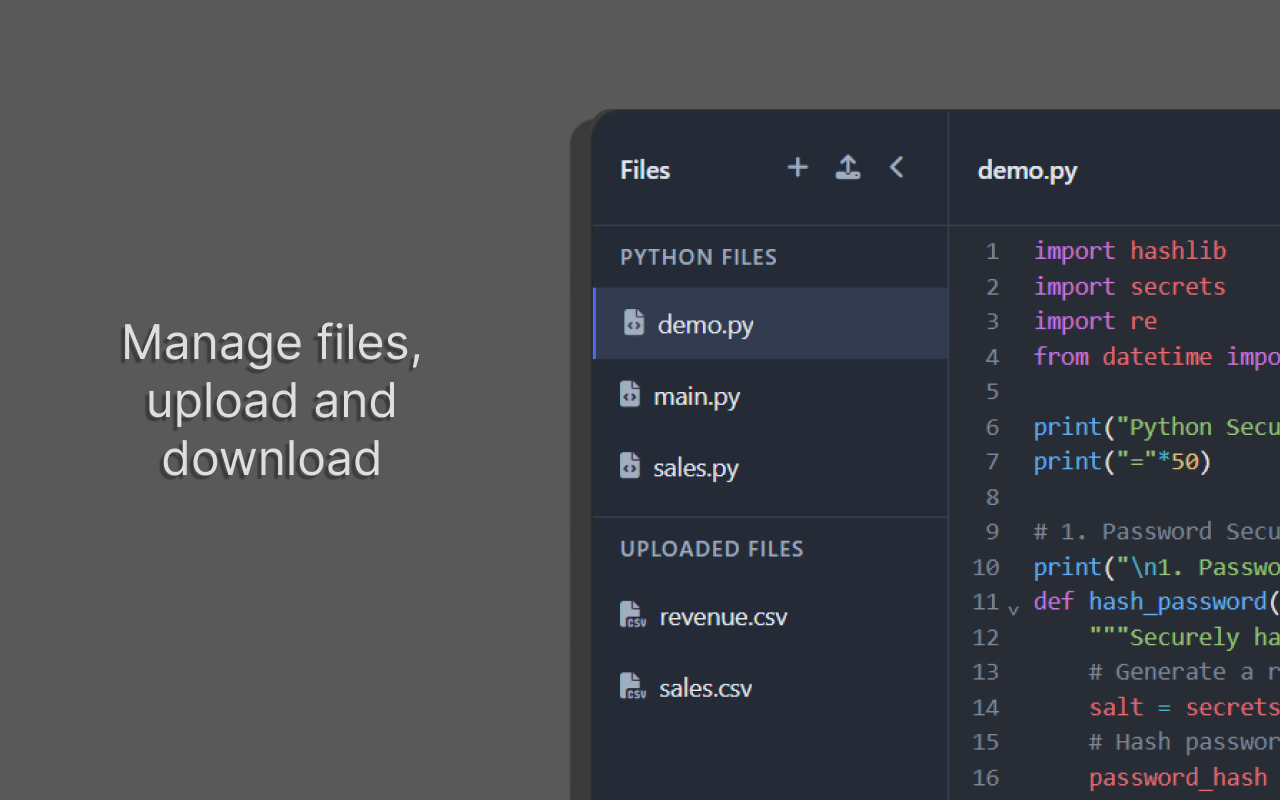Click the demo.py title above the editor
The image size is (1280, 800).
tap(1028, 170)
